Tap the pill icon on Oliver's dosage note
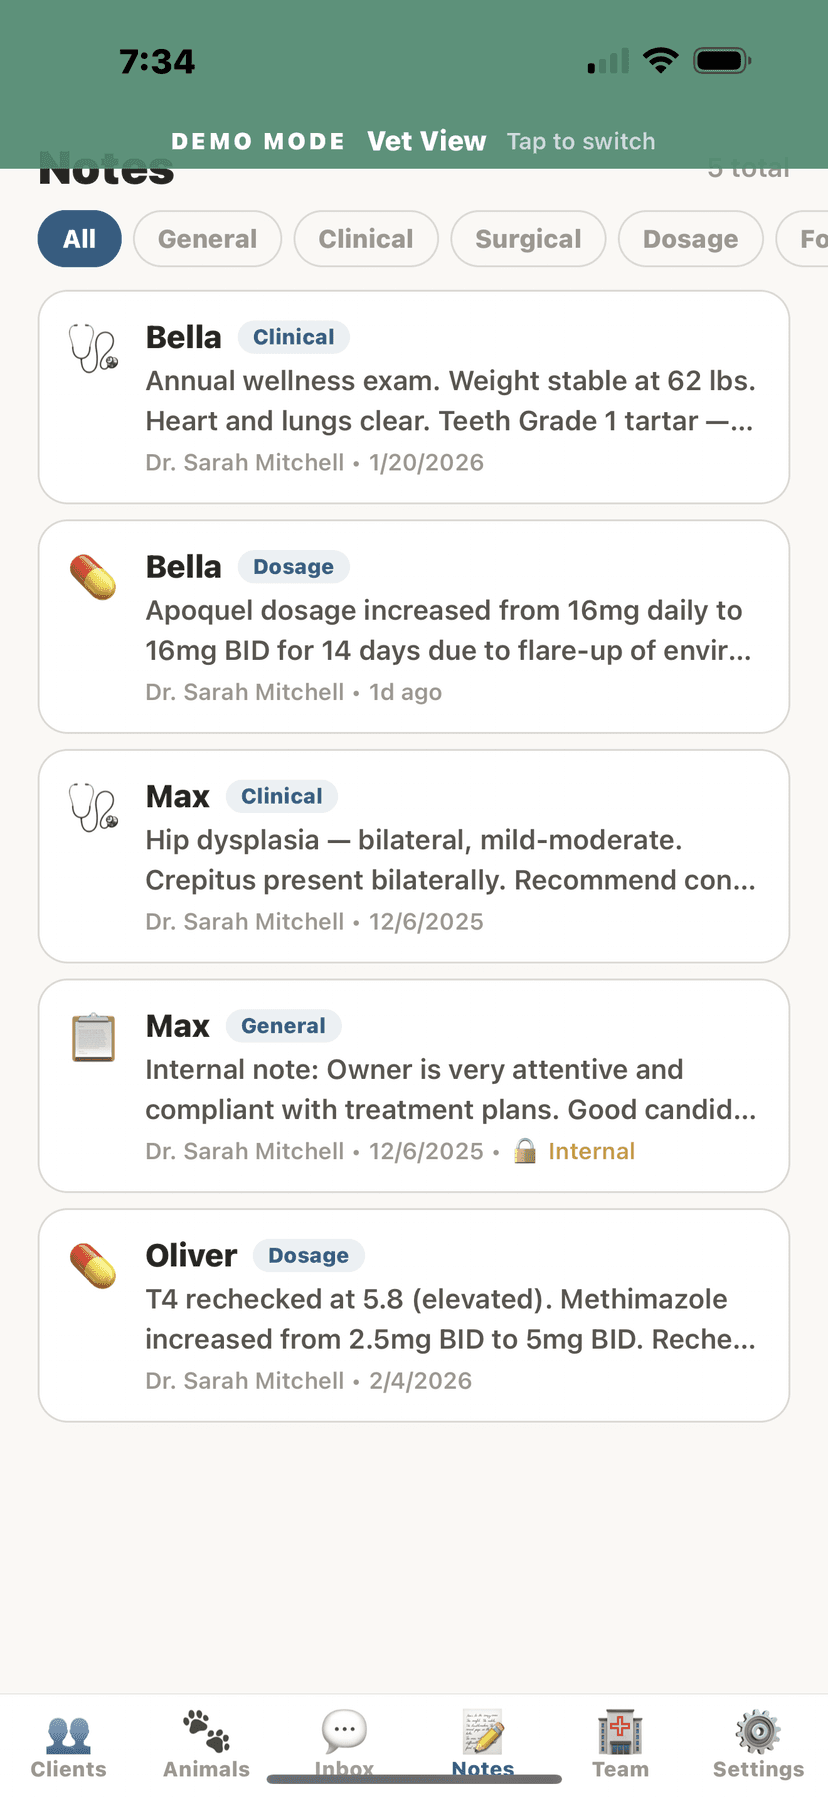Viewport: 828px width, 1799px height. [93, 1266]
